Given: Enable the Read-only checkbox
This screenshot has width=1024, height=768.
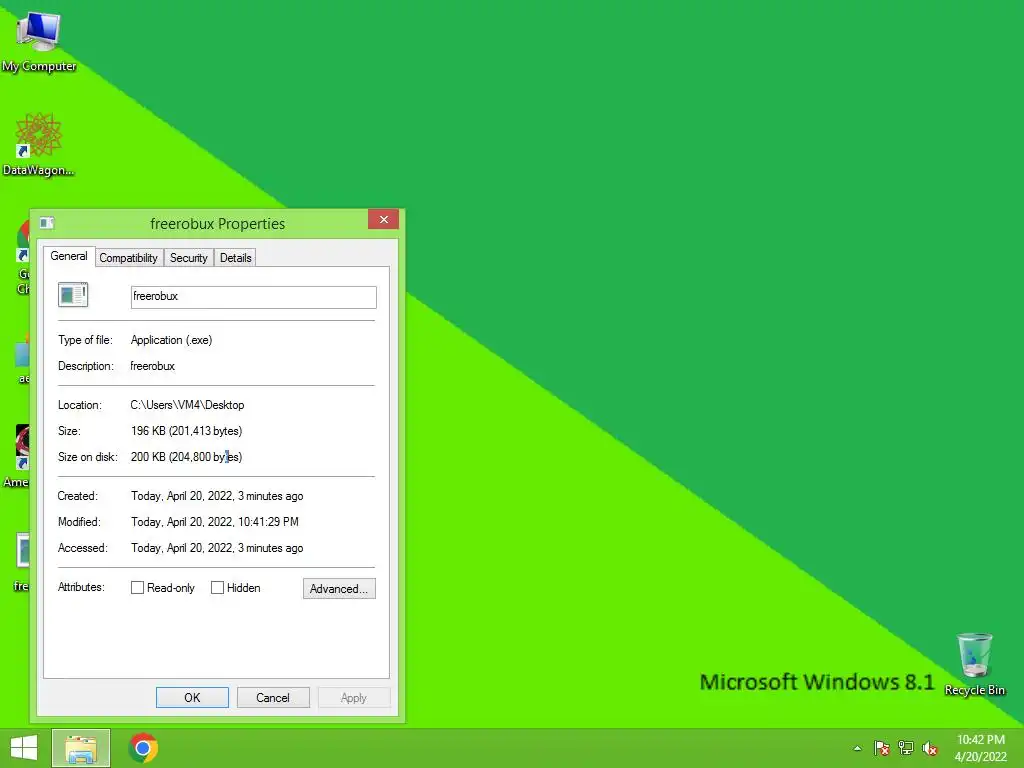Looking at the screenshot, I should [x=137, y=588].
